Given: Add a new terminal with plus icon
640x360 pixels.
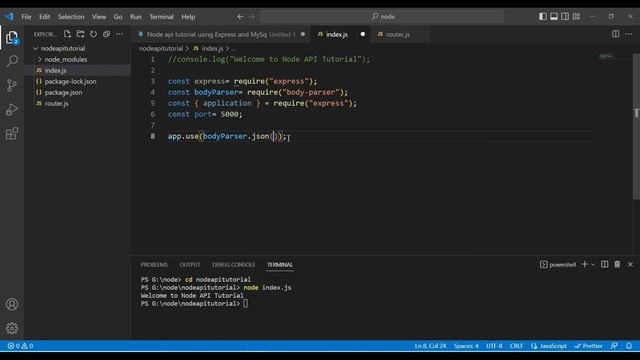Looking at the screenshot, I should [584, 264].
